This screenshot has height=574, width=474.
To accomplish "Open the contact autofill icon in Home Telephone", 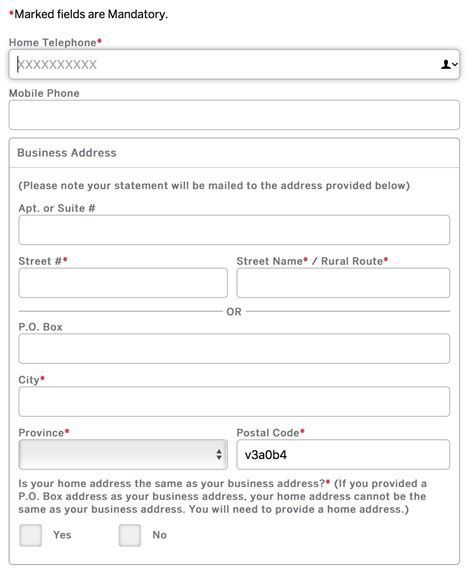I will pos(448,64).
